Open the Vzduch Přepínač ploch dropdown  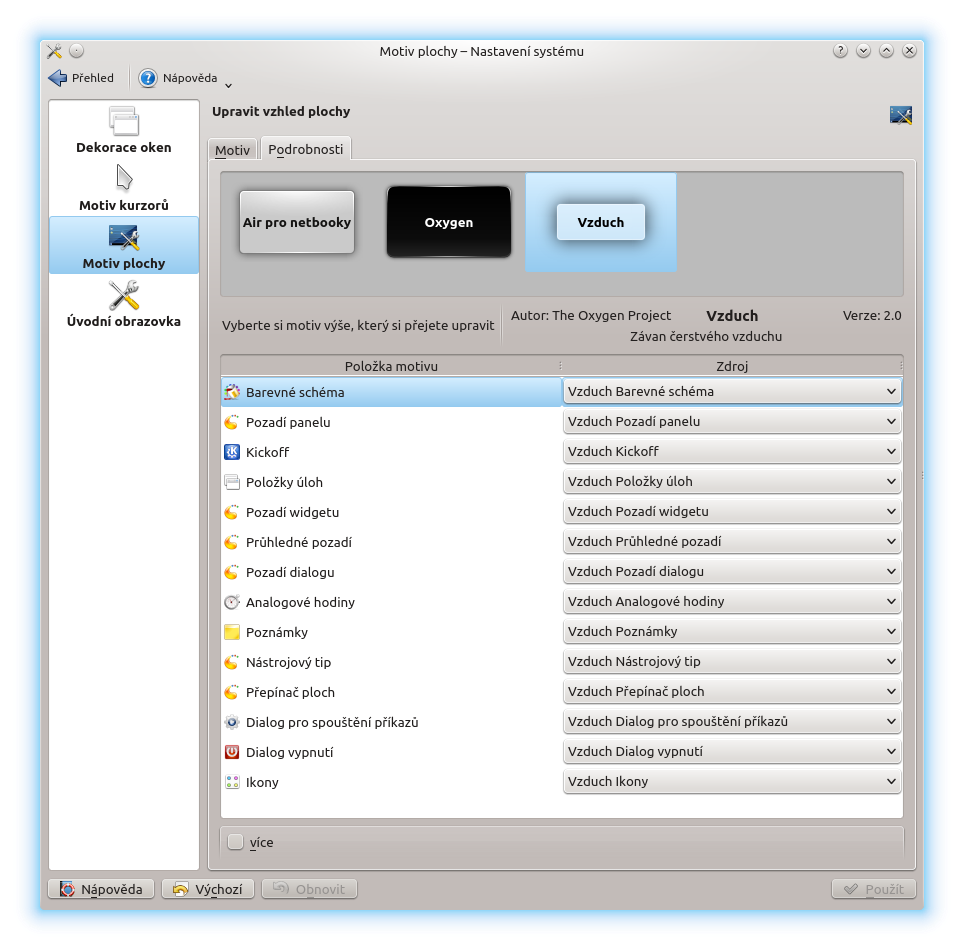tap(732, 691)
